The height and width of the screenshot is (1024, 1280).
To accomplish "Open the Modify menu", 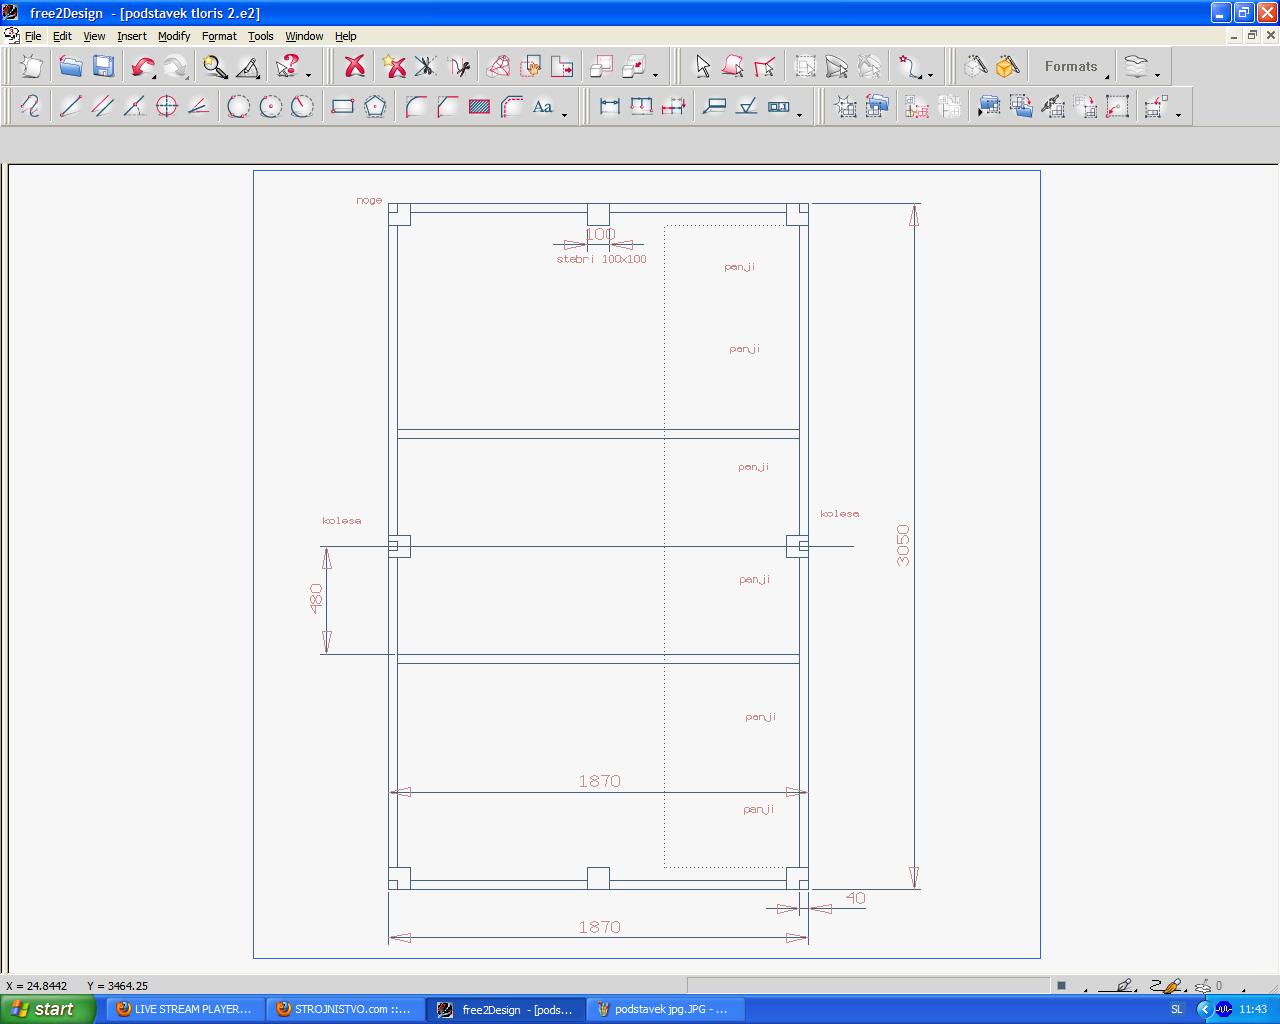I will pyautogui.click(x=174, y=36).
